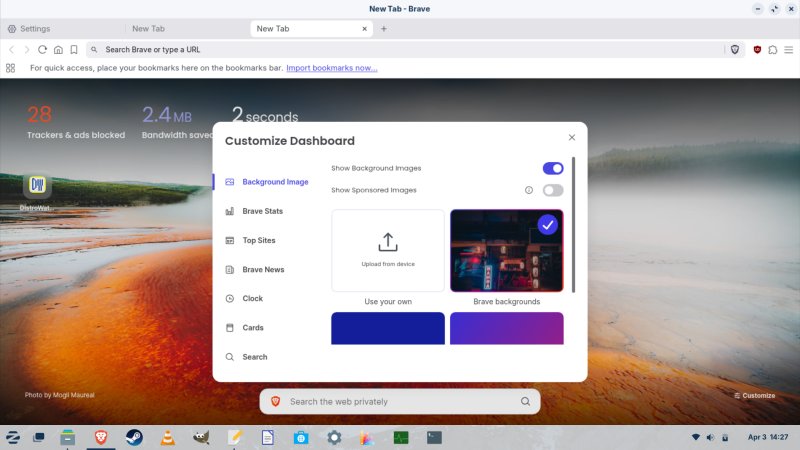Screen dimensions: 800x450
Task: Pick the purple gradient color swatch
Action: coord(507,328)
